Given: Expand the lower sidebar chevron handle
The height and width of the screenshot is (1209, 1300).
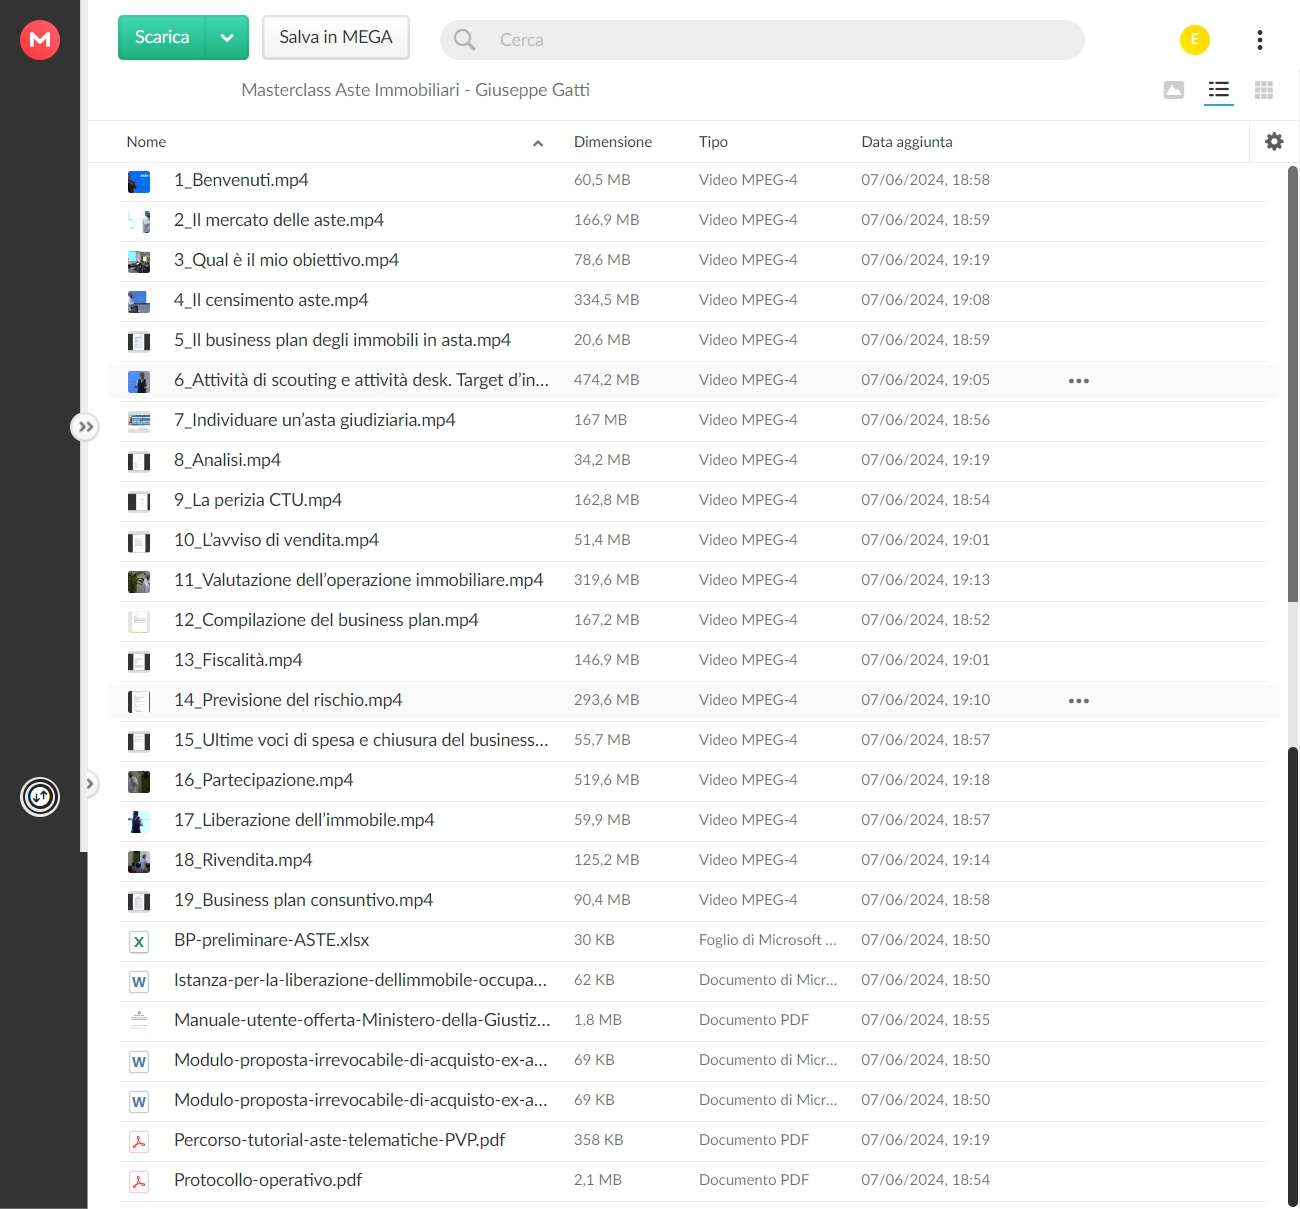Looking at the screenshot, I should (89, 784).
